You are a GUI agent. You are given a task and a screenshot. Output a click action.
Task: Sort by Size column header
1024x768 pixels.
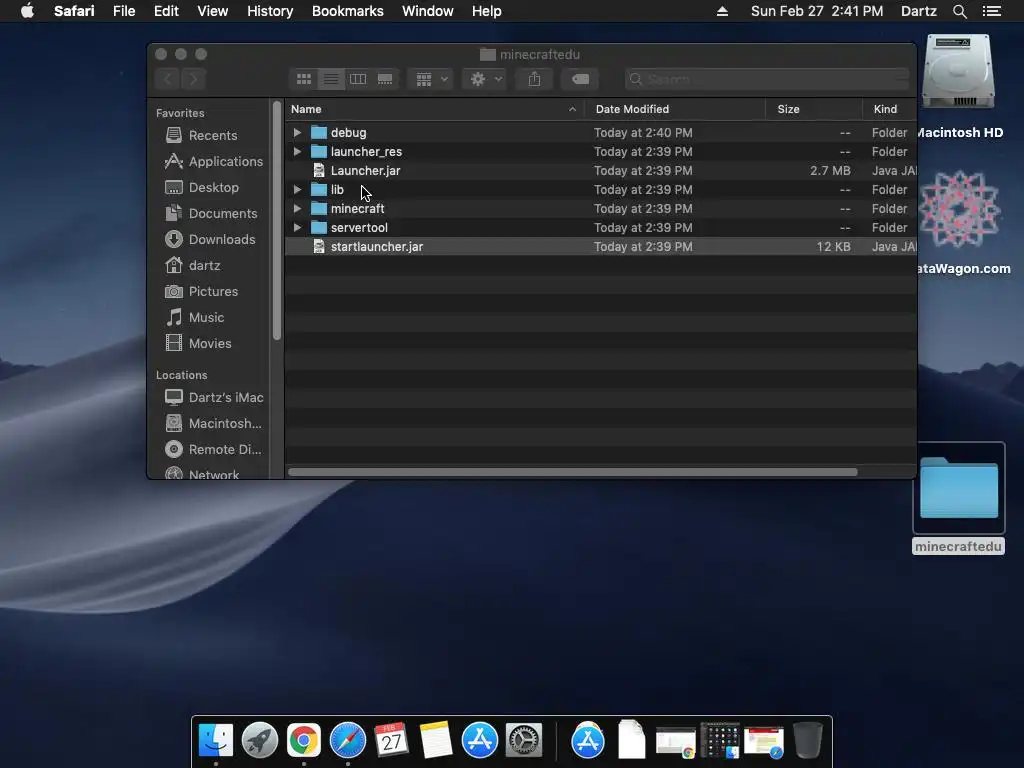click(814, 109)
